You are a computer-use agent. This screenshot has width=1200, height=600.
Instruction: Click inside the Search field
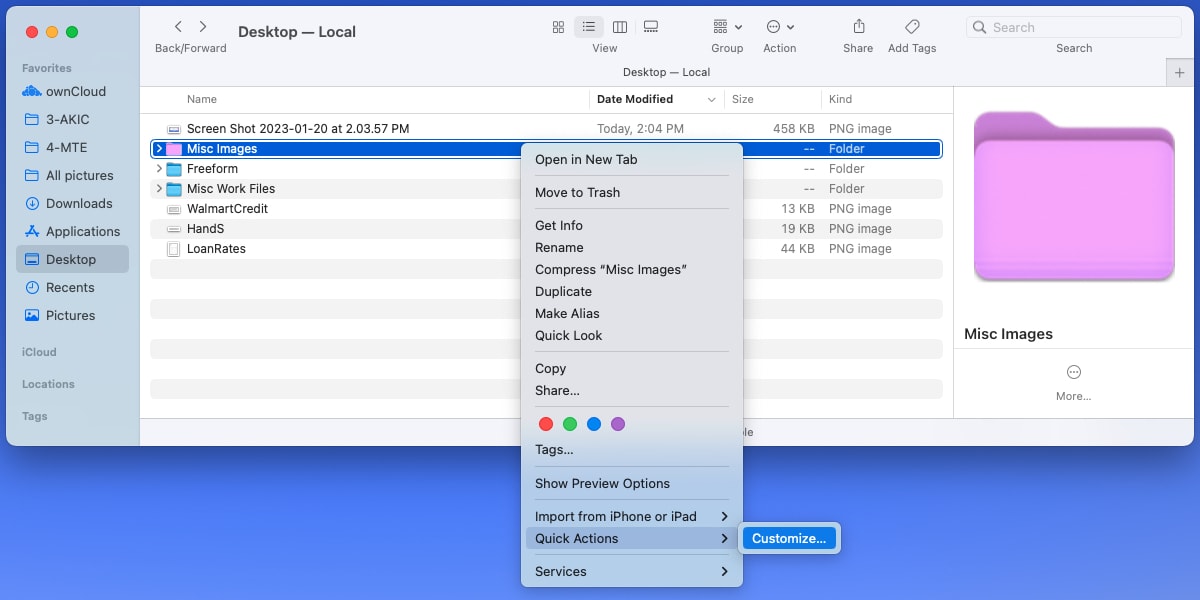(x=1073, y=27)
